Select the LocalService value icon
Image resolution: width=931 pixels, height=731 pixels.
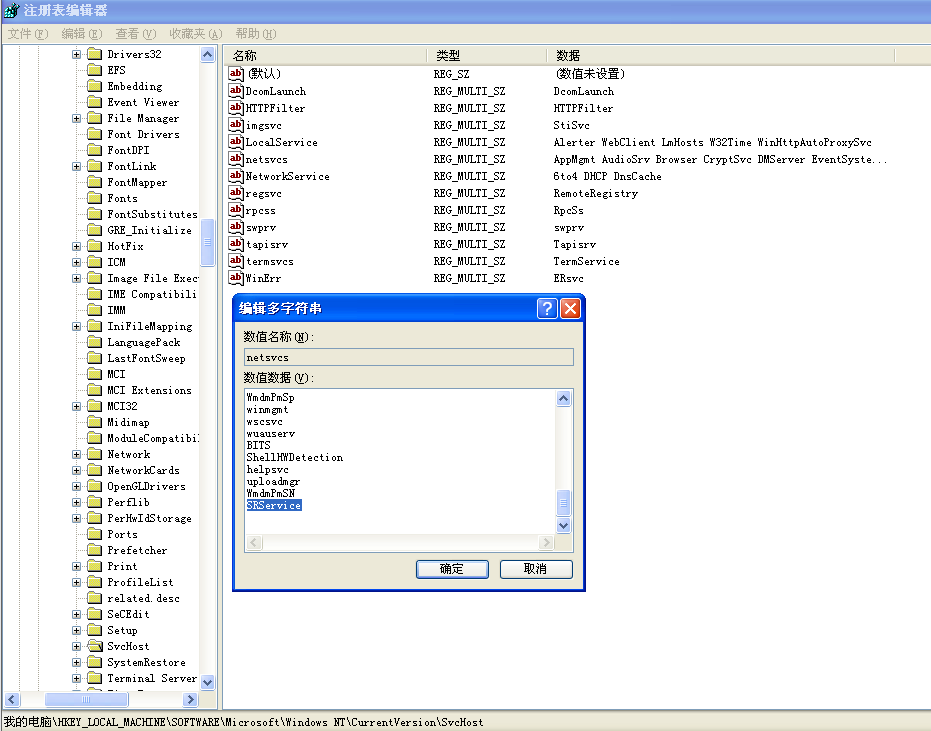[236, 142]
